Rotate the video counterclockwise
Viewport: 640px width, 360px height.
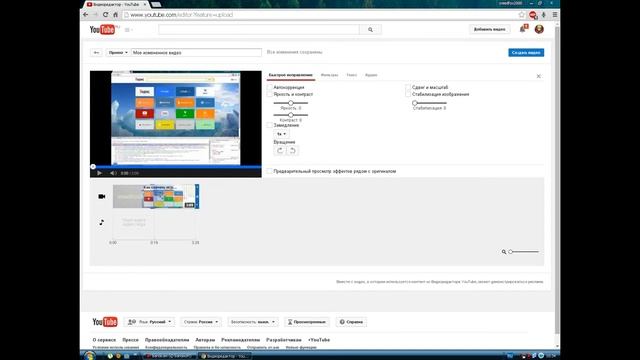292,151
